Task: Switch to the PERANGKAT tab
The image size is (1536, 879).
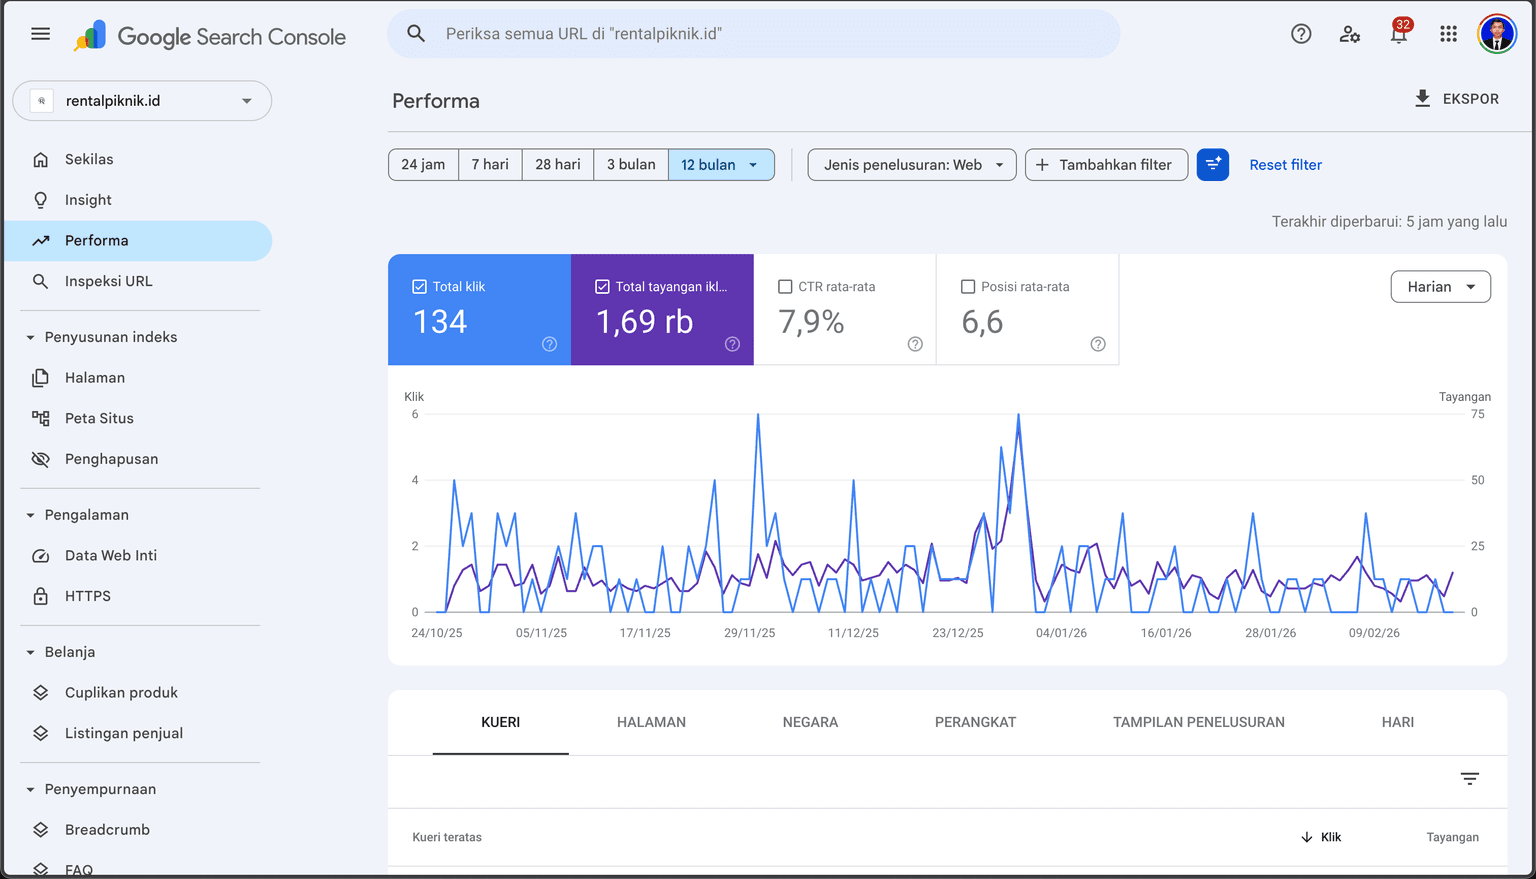Action: coord(975,722)
